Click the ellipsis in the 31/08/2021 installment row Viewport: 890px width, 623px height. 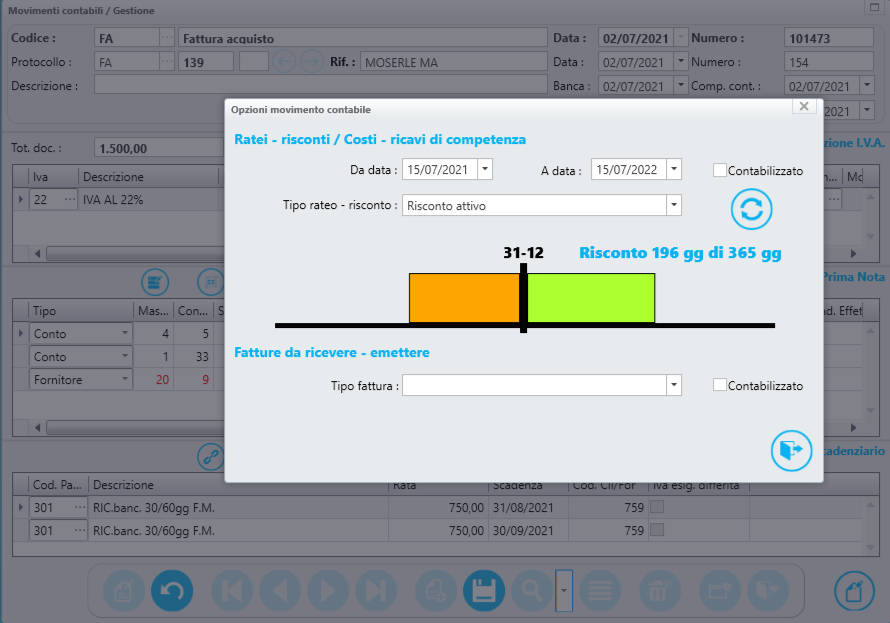pos(80,507)
